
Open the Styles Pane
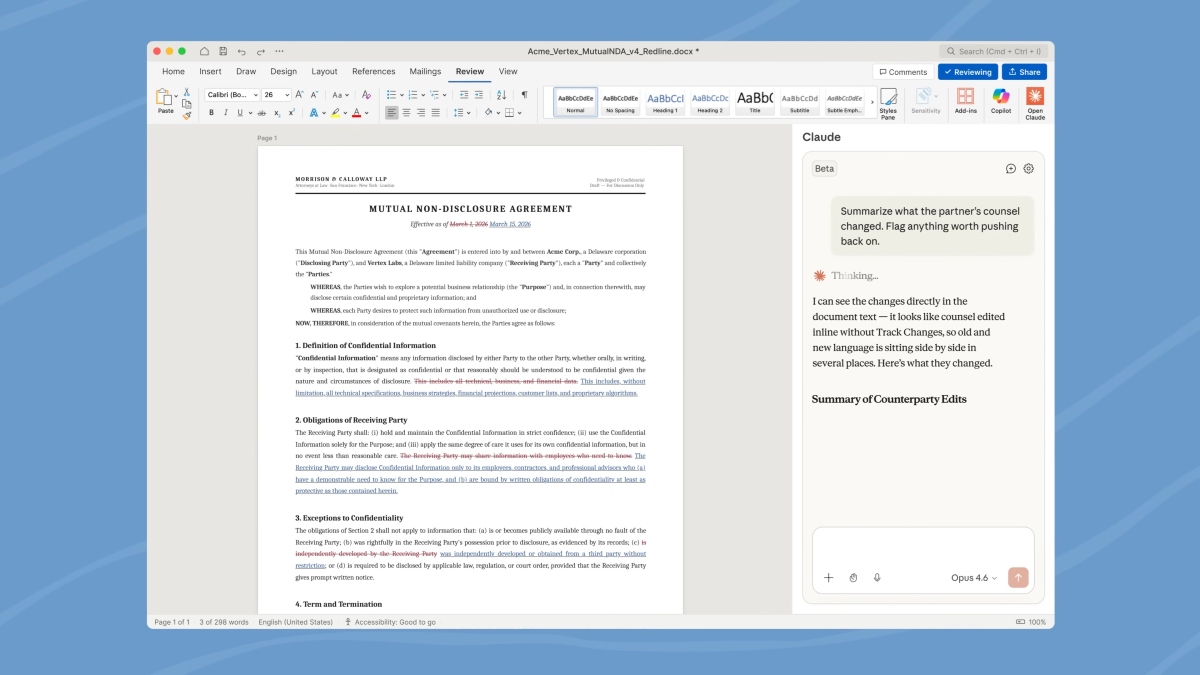887,102
